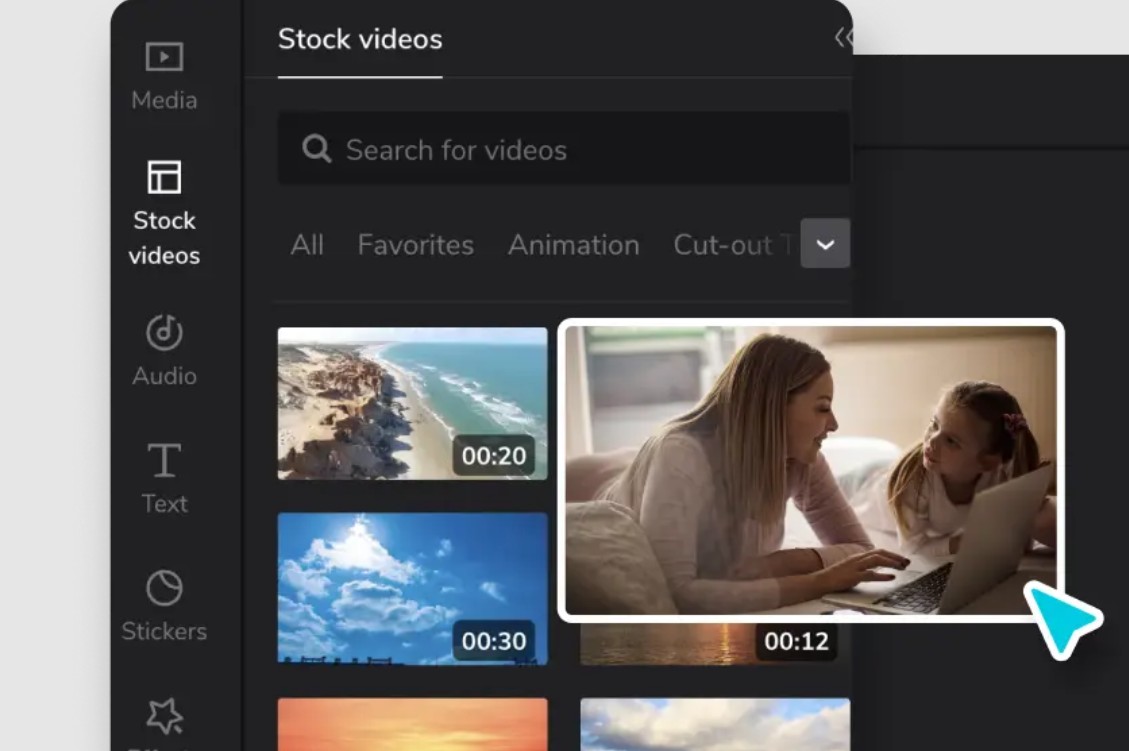
Task: Click the Stock videos panel header tab
Action: click(x=360, y=40)
